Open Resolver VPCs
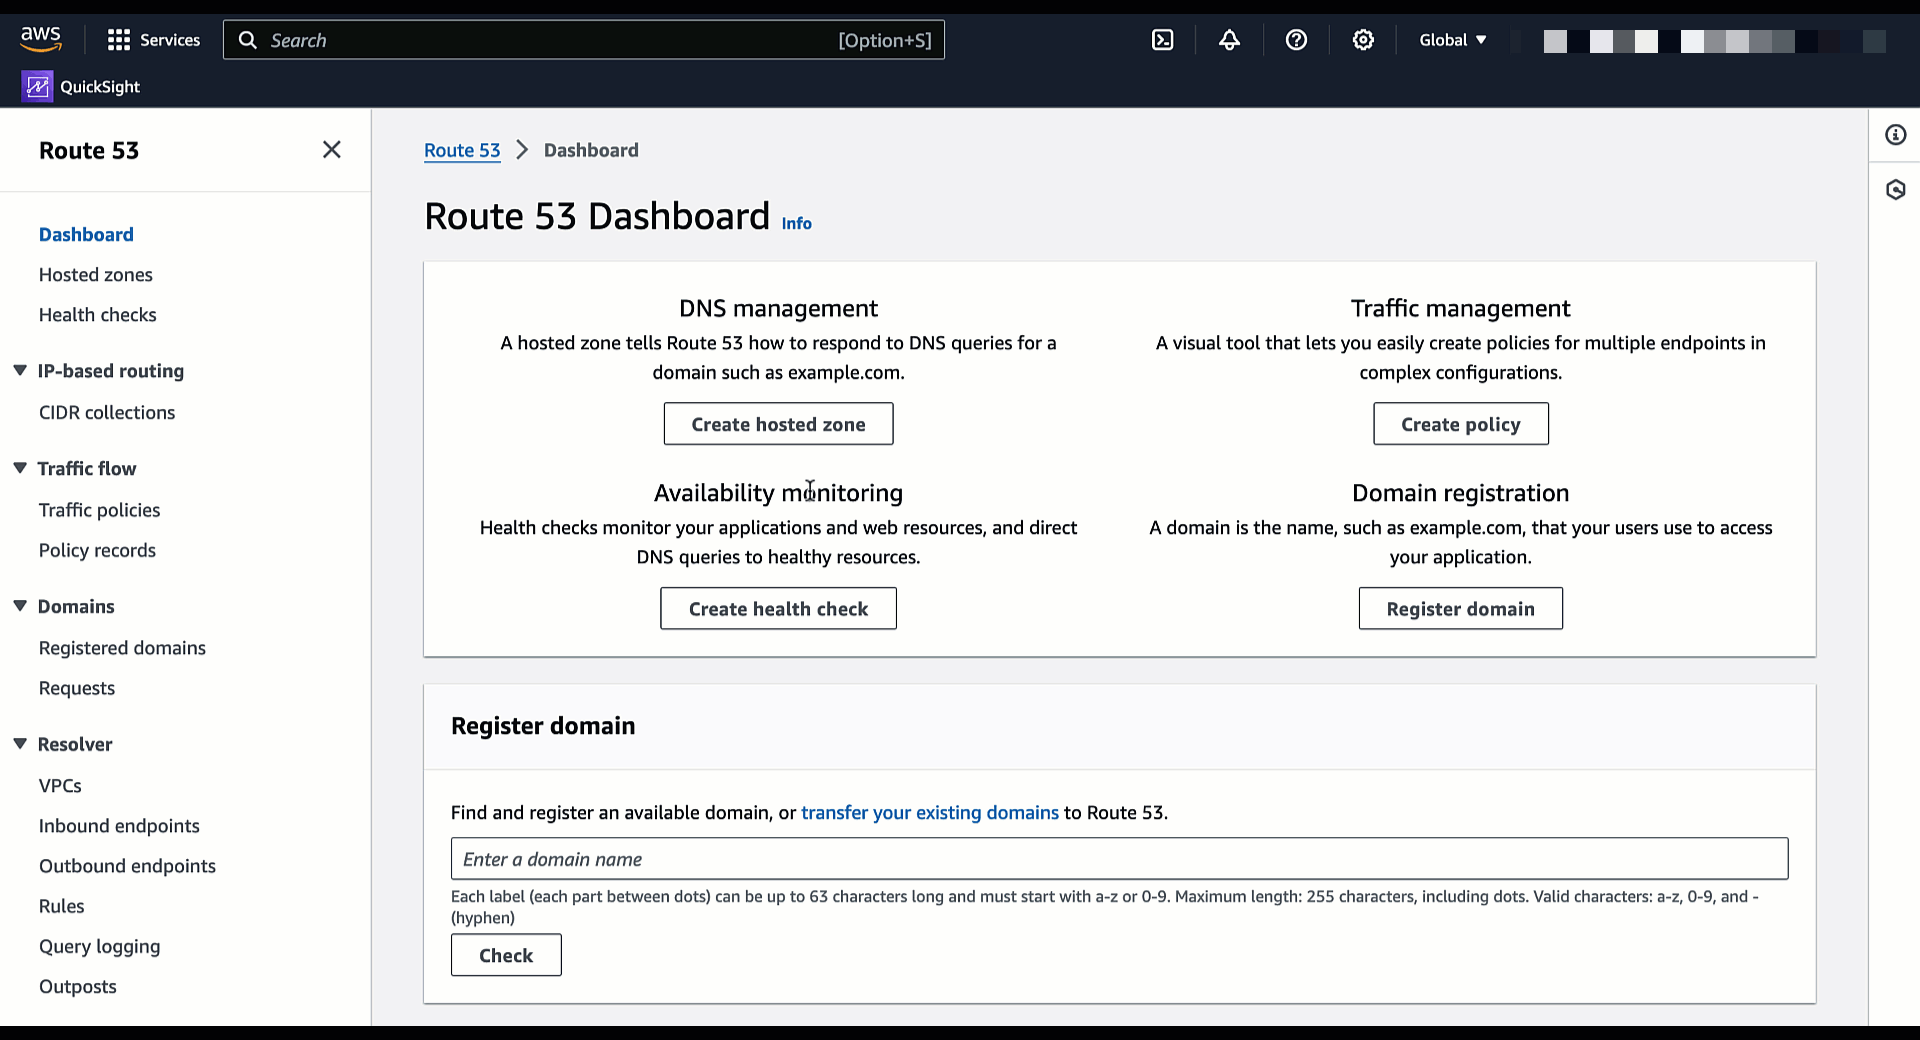This screenshot has width=1920, height=1040. [x=60, y=787]
